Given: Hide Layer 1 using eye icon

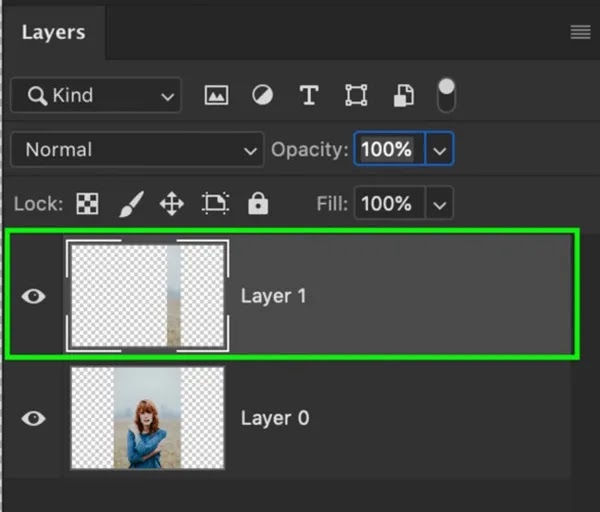Looking at the screenshot, I should tap(34, 296).
